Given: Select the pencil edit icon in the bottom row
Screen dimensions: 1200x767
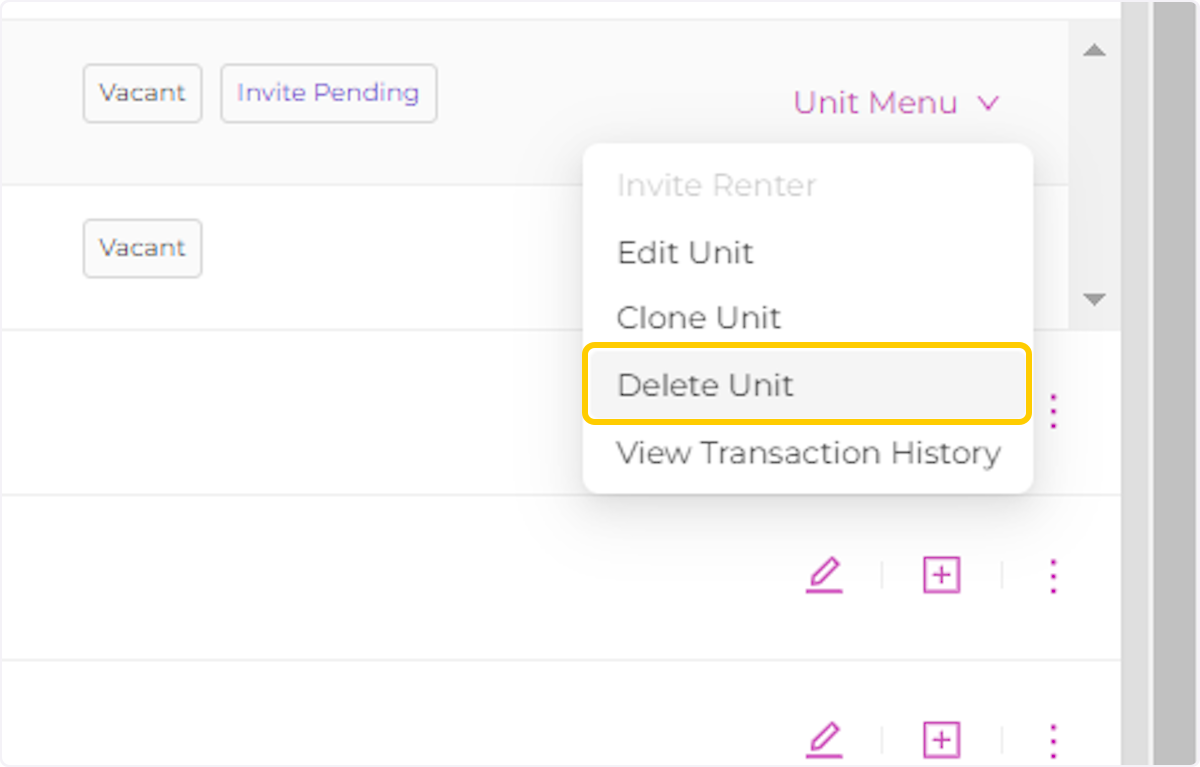Looking at the screenshot, I should [824, 740].
